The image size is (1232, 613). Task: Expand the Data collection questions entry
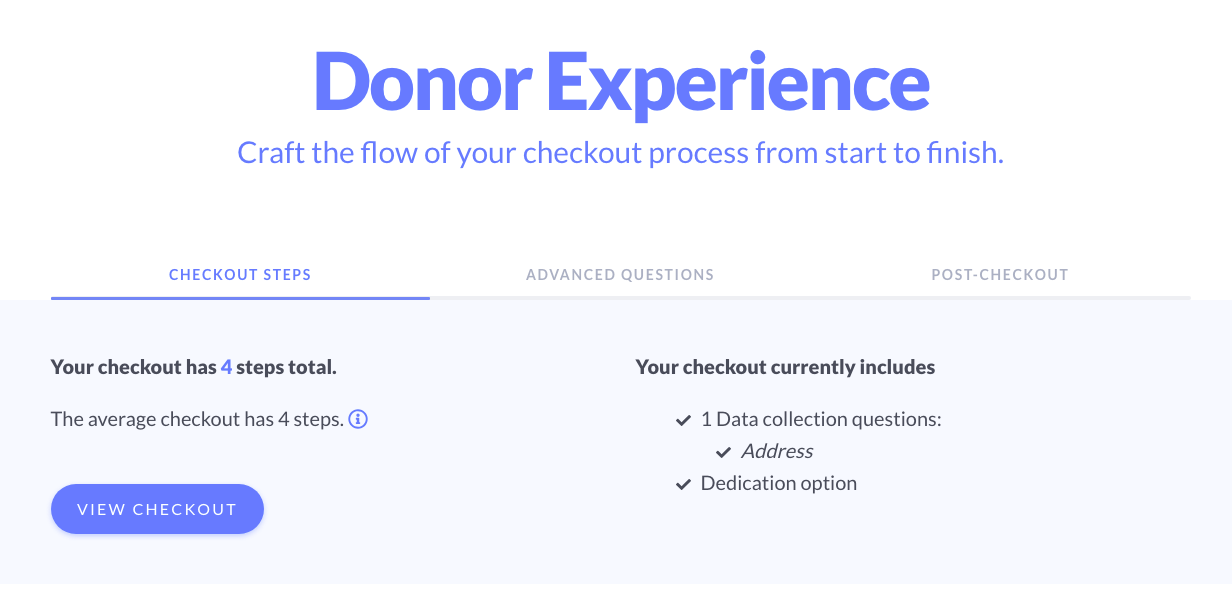[820, 419]
